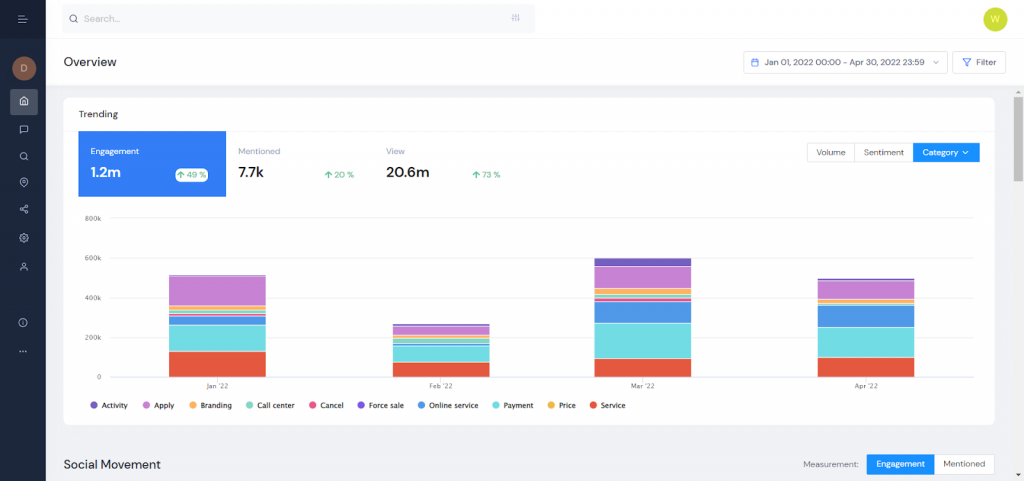
Task: Click search filter sliders icon
Action: pyautogui.click(x=516, y=18)
